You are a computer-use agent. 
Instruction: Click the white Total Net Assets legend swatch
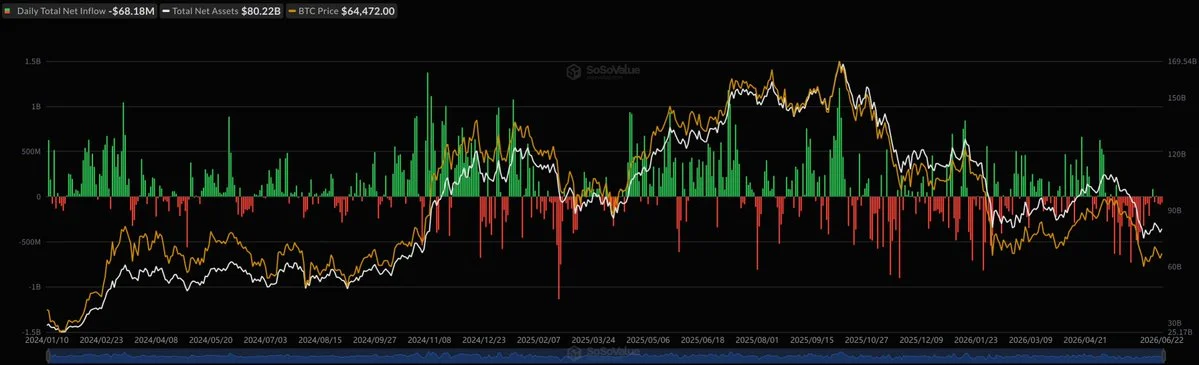coord(166,11)
